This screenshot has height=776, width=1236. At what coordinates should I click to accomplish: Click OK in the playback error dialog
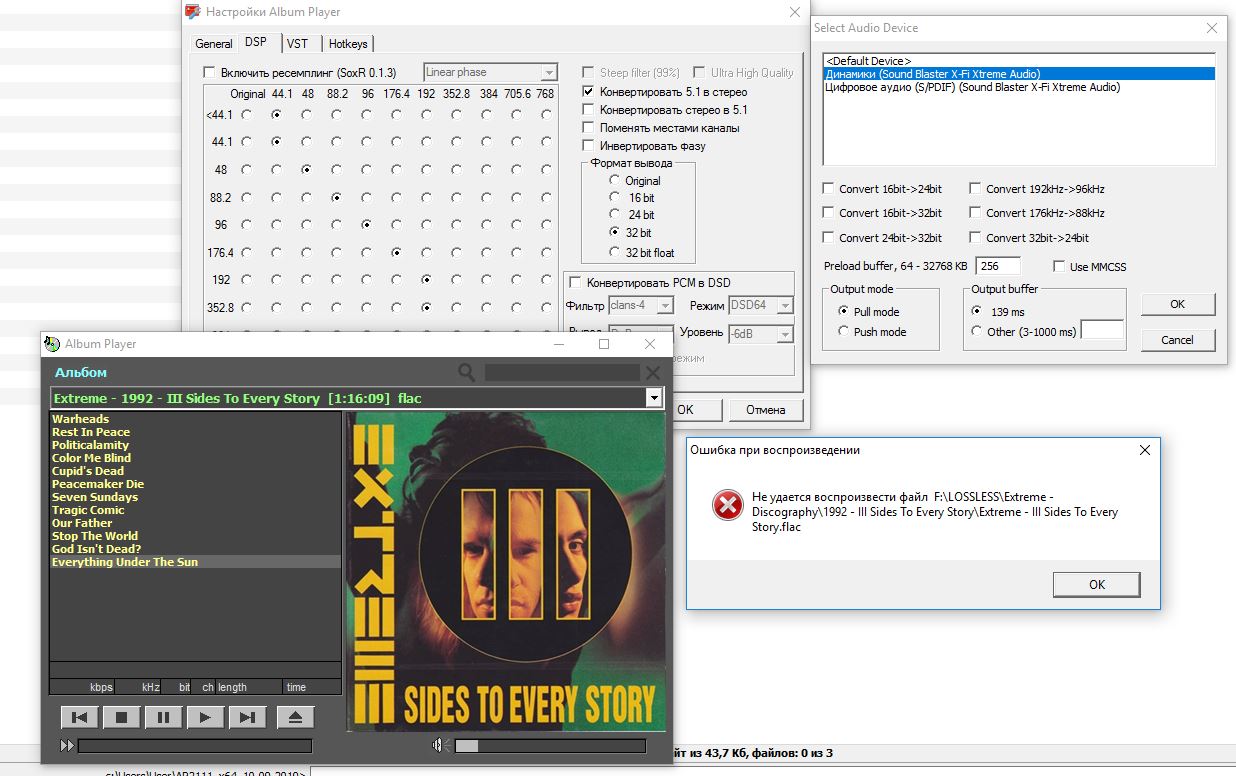1097,584
